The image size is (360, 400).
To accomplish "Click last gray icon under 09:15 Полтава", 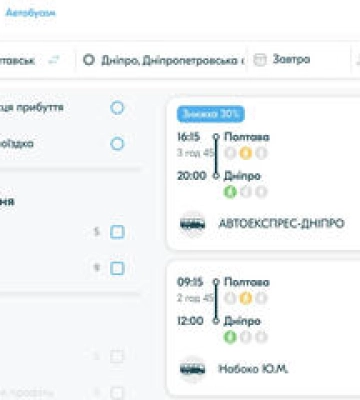I will point(261,298).
